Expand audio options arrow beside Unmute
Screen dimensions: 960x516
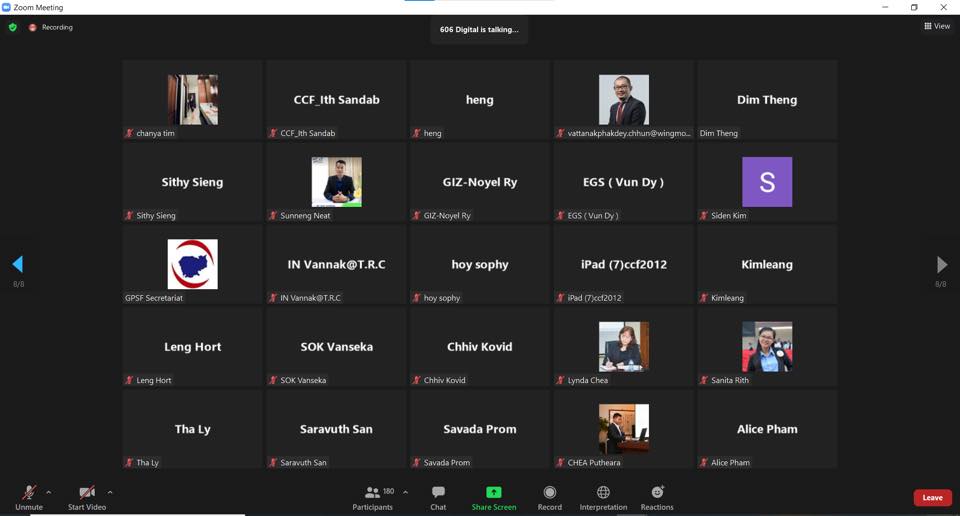pos(49,492)
